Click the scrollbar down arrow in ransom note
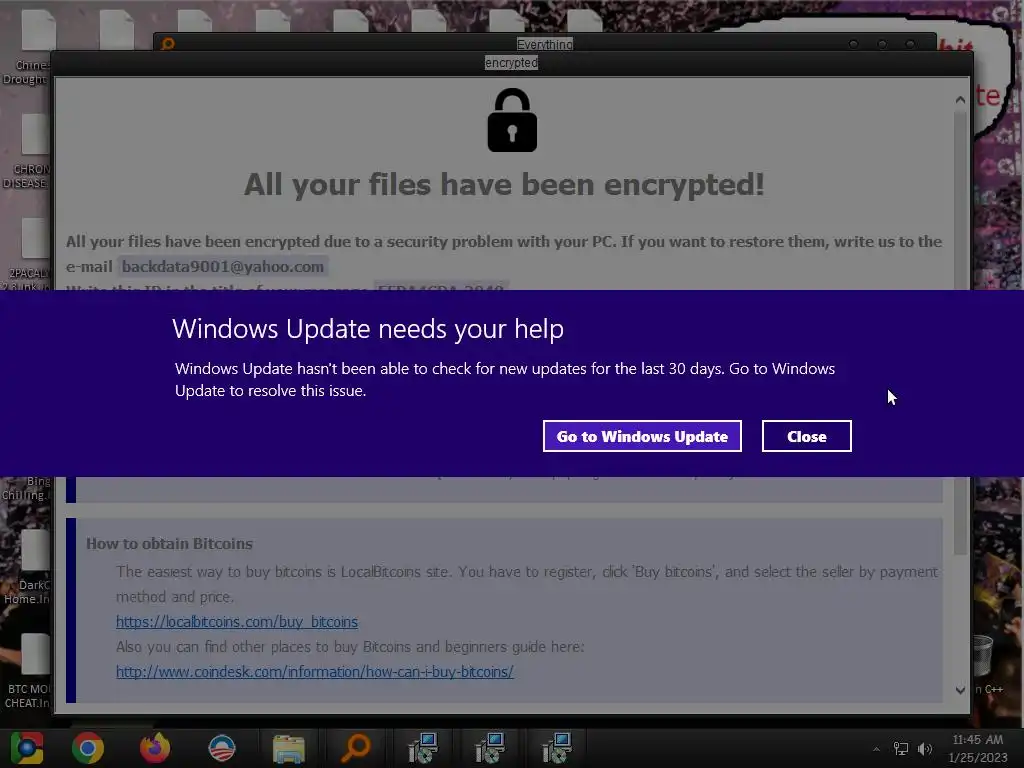 tap(960, 690)
